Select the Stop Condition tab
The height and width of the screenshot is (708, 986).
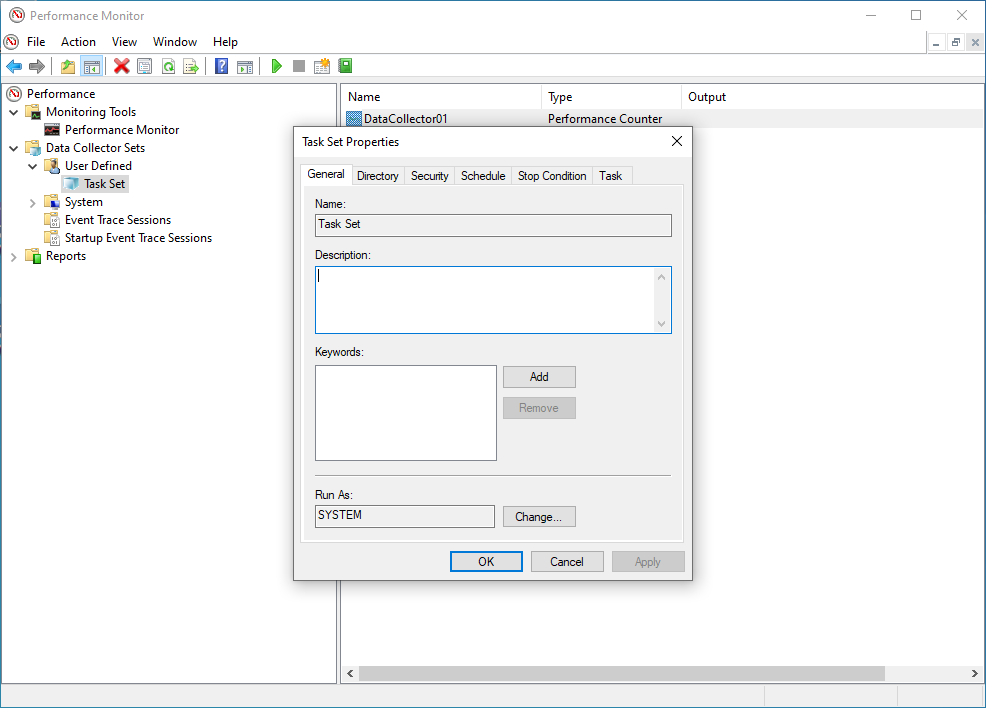tap(551, 175)
